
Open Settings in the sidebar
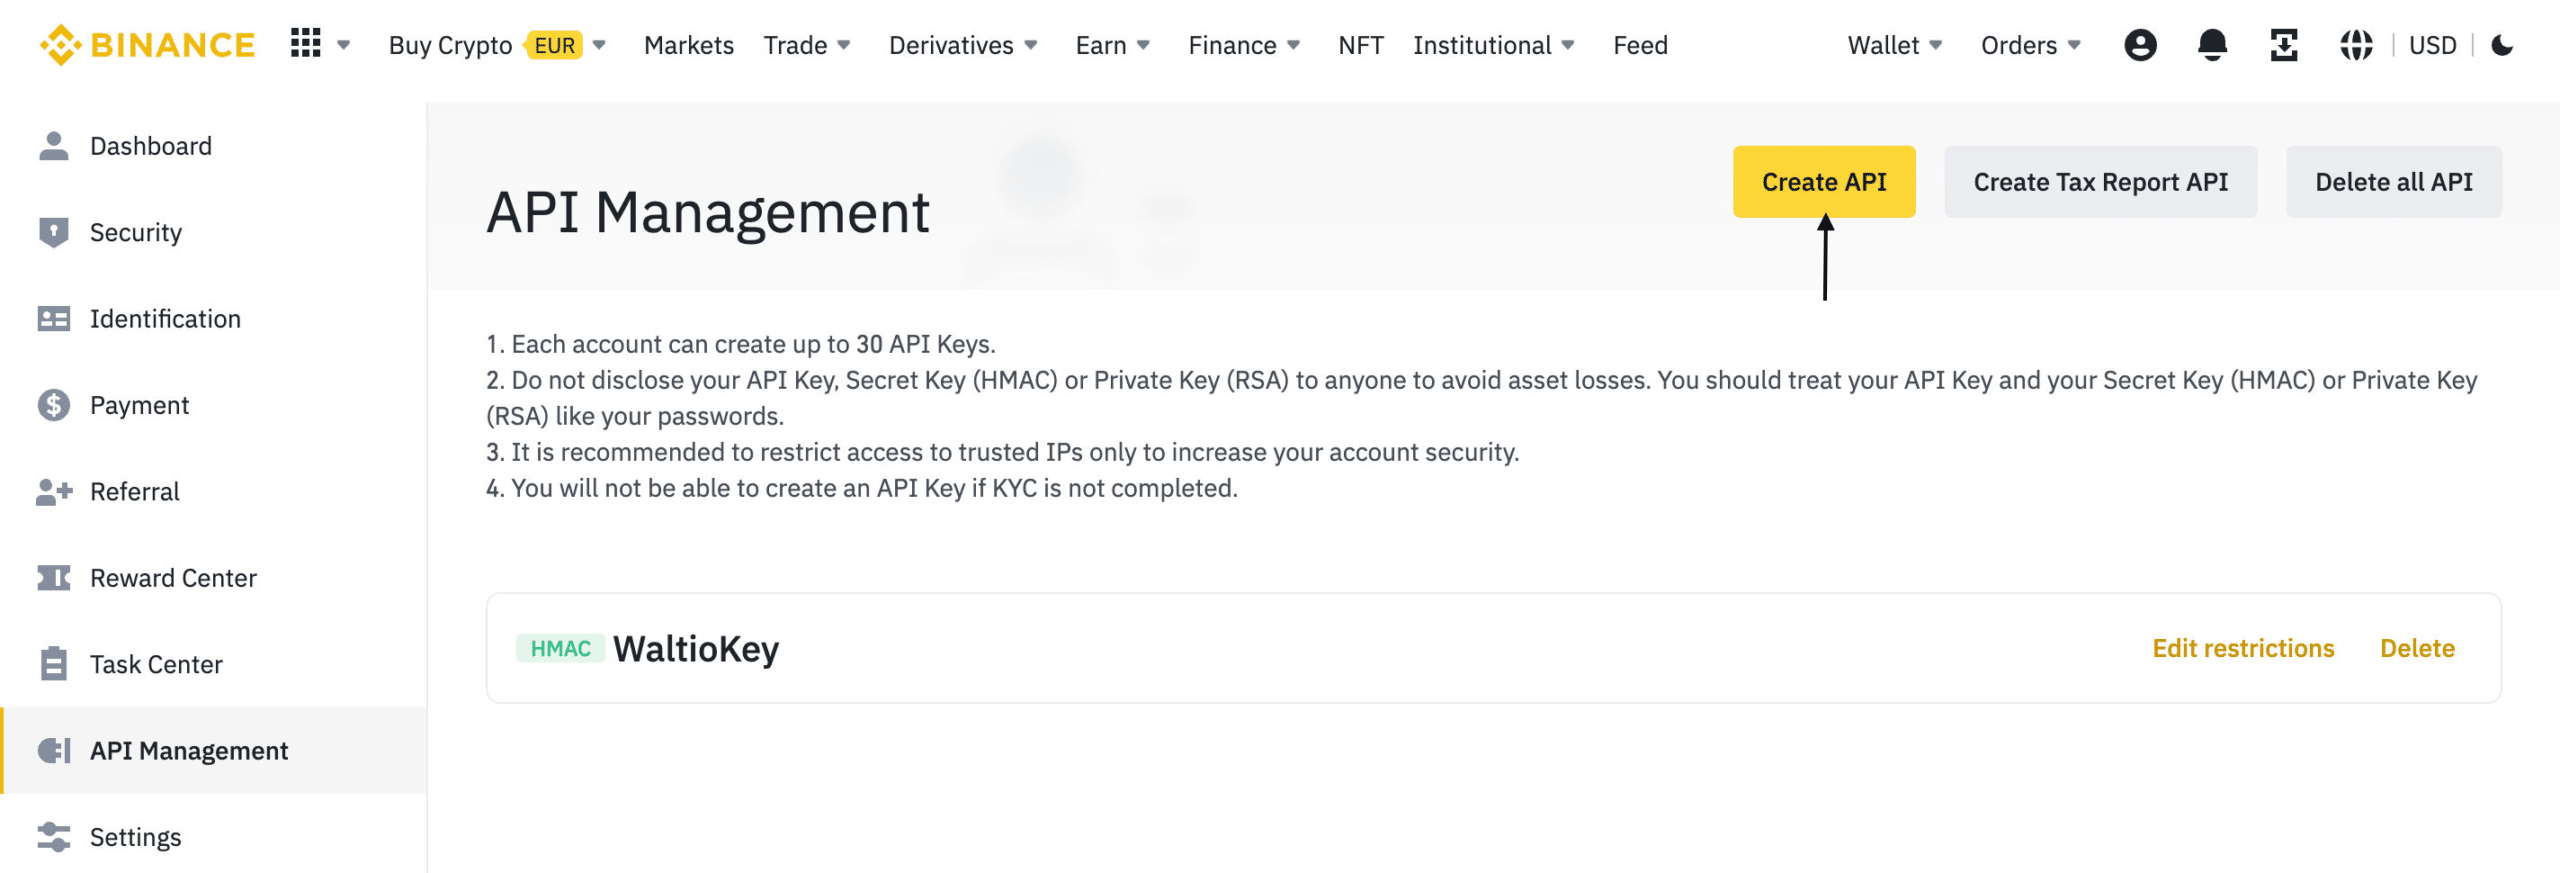135,837
